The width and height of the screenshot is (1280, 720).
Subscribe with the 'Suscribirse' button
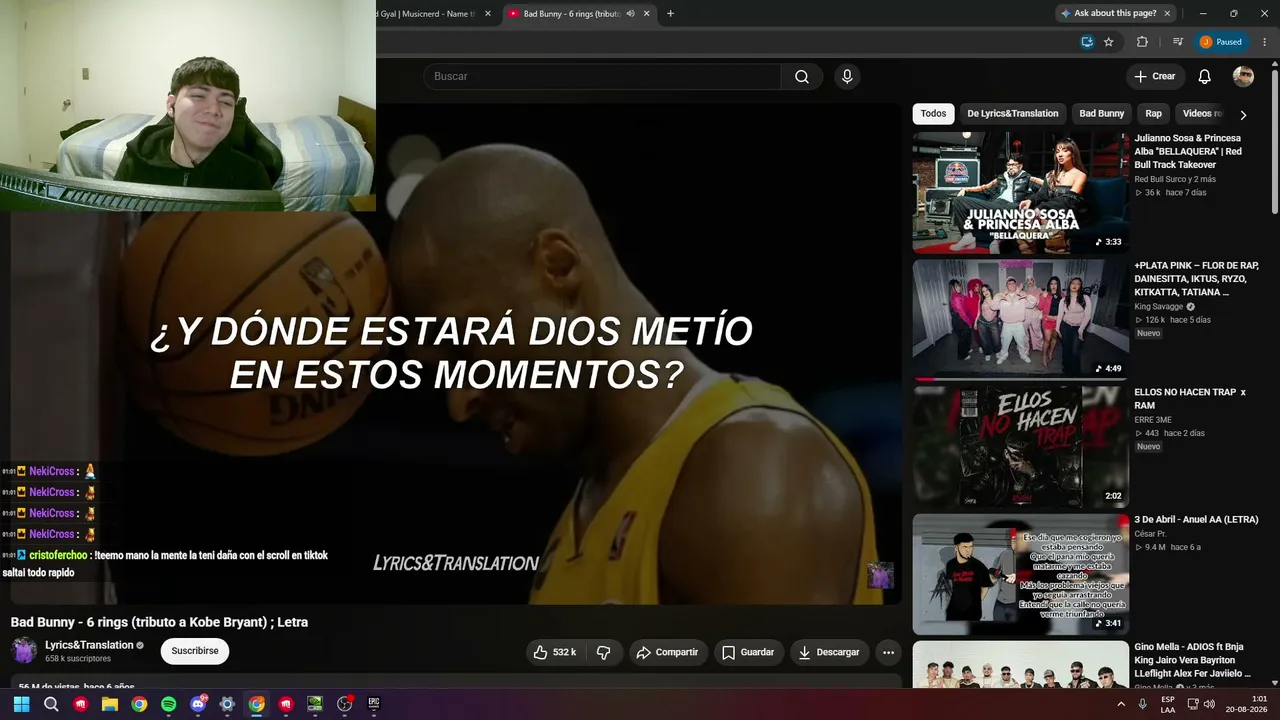click(194, 651)
